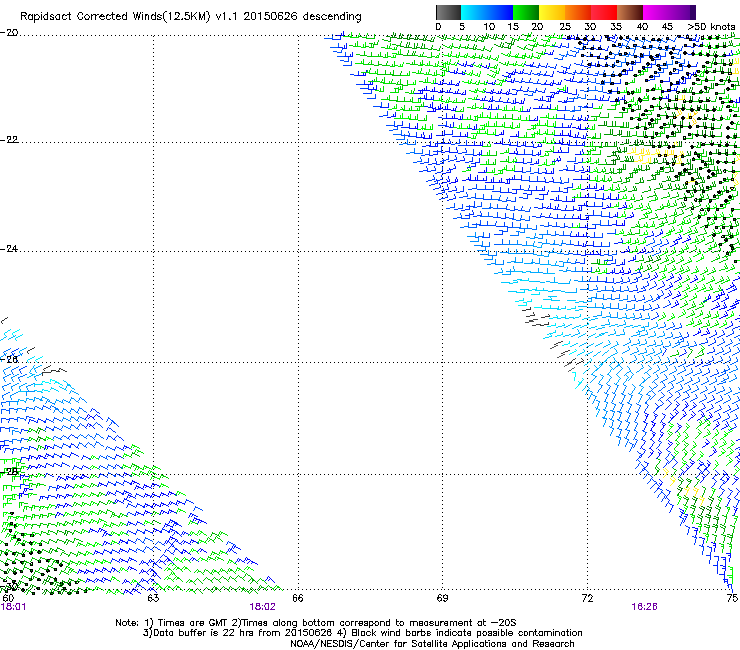Click the '35' legend scale label
Image resolution: width=740 pixels, height=650 pixels.
point(616,27)
